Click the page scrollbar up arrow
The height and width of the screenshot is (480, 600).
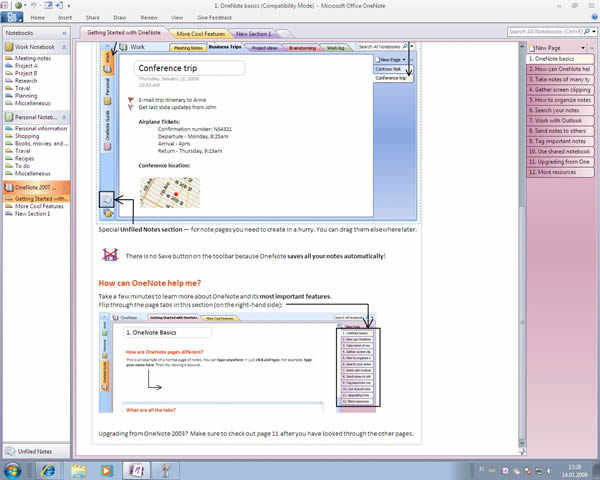522,46
